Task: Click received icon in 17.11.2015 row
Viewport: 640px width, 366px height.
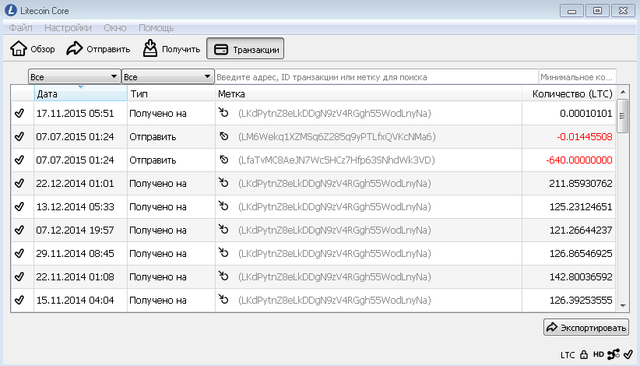Action: point(223,112)
